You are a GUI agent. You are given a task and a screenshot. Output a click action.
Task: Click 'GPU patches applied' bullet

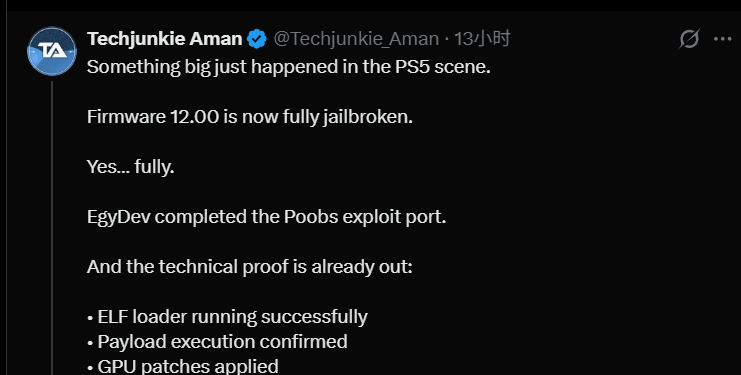click(183, 366)
